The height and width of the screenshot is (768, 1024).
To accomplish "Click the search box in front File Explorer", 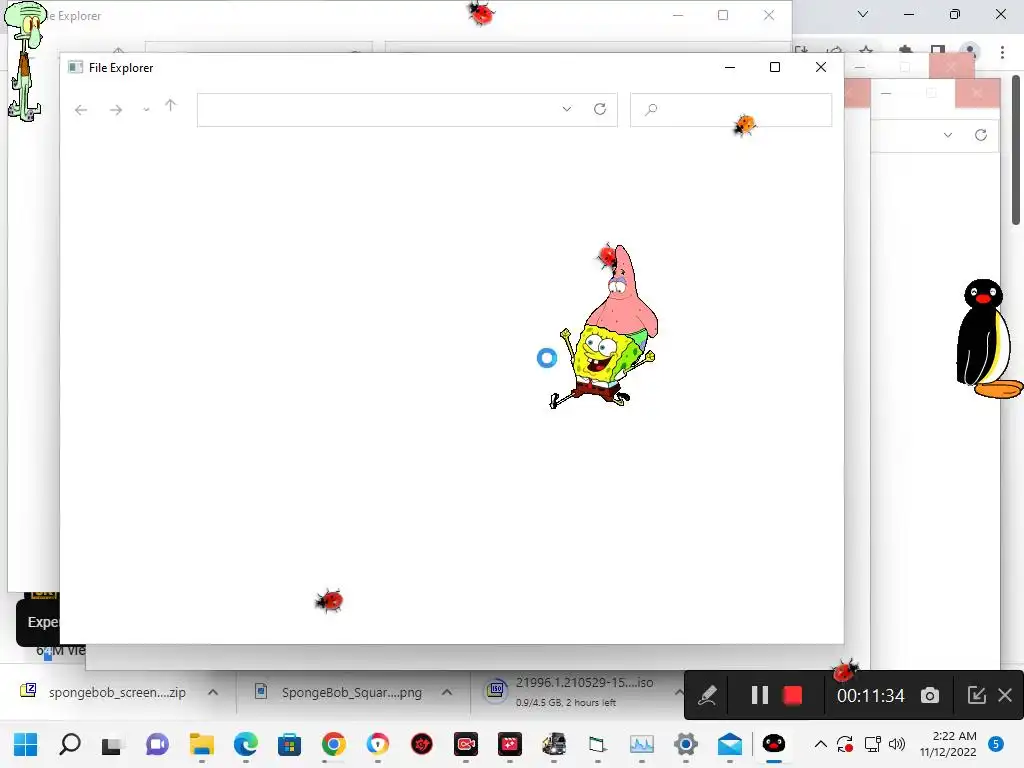I will point(731,110).
